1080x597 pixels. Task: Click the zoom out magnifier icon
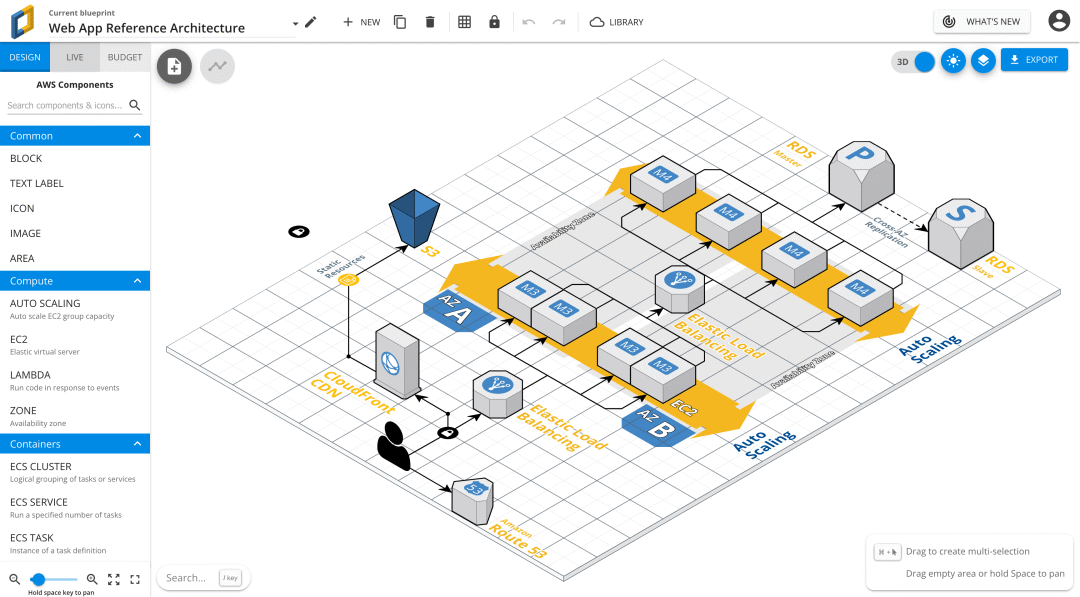[x=14, y=580]
